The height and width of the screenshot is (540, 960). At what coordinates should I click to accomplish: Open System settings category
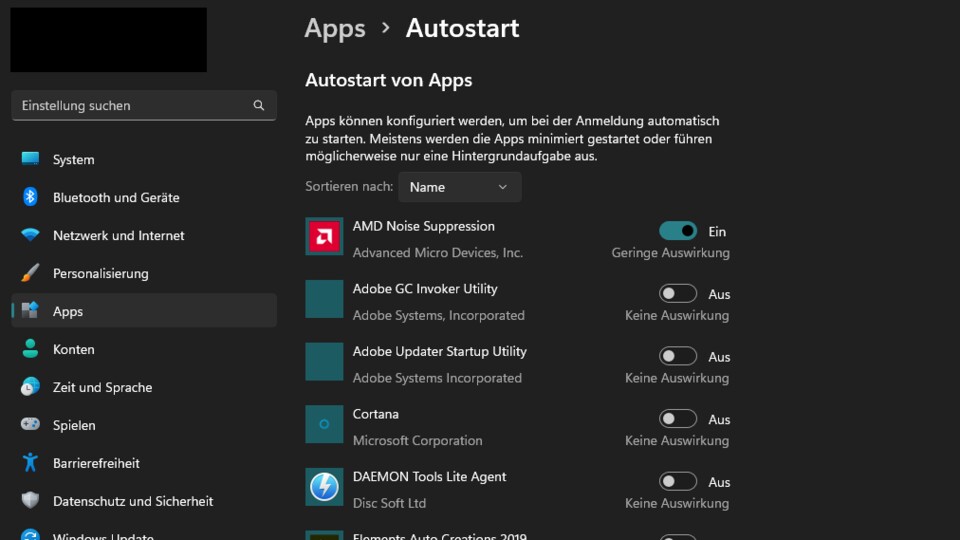click(144, 159)
